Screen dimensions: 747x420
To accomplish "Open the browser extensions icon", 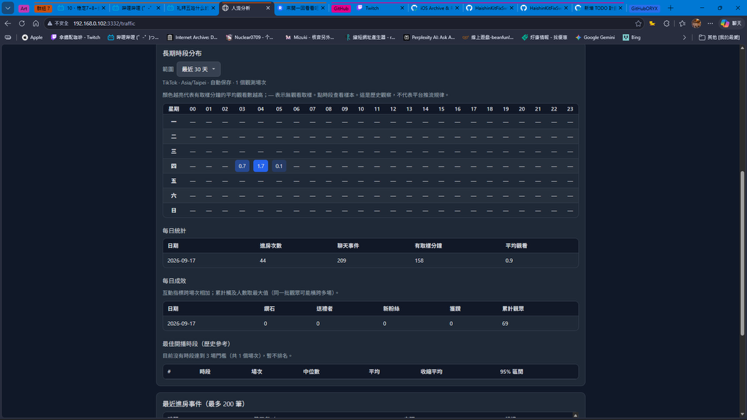I will point(666,23).
